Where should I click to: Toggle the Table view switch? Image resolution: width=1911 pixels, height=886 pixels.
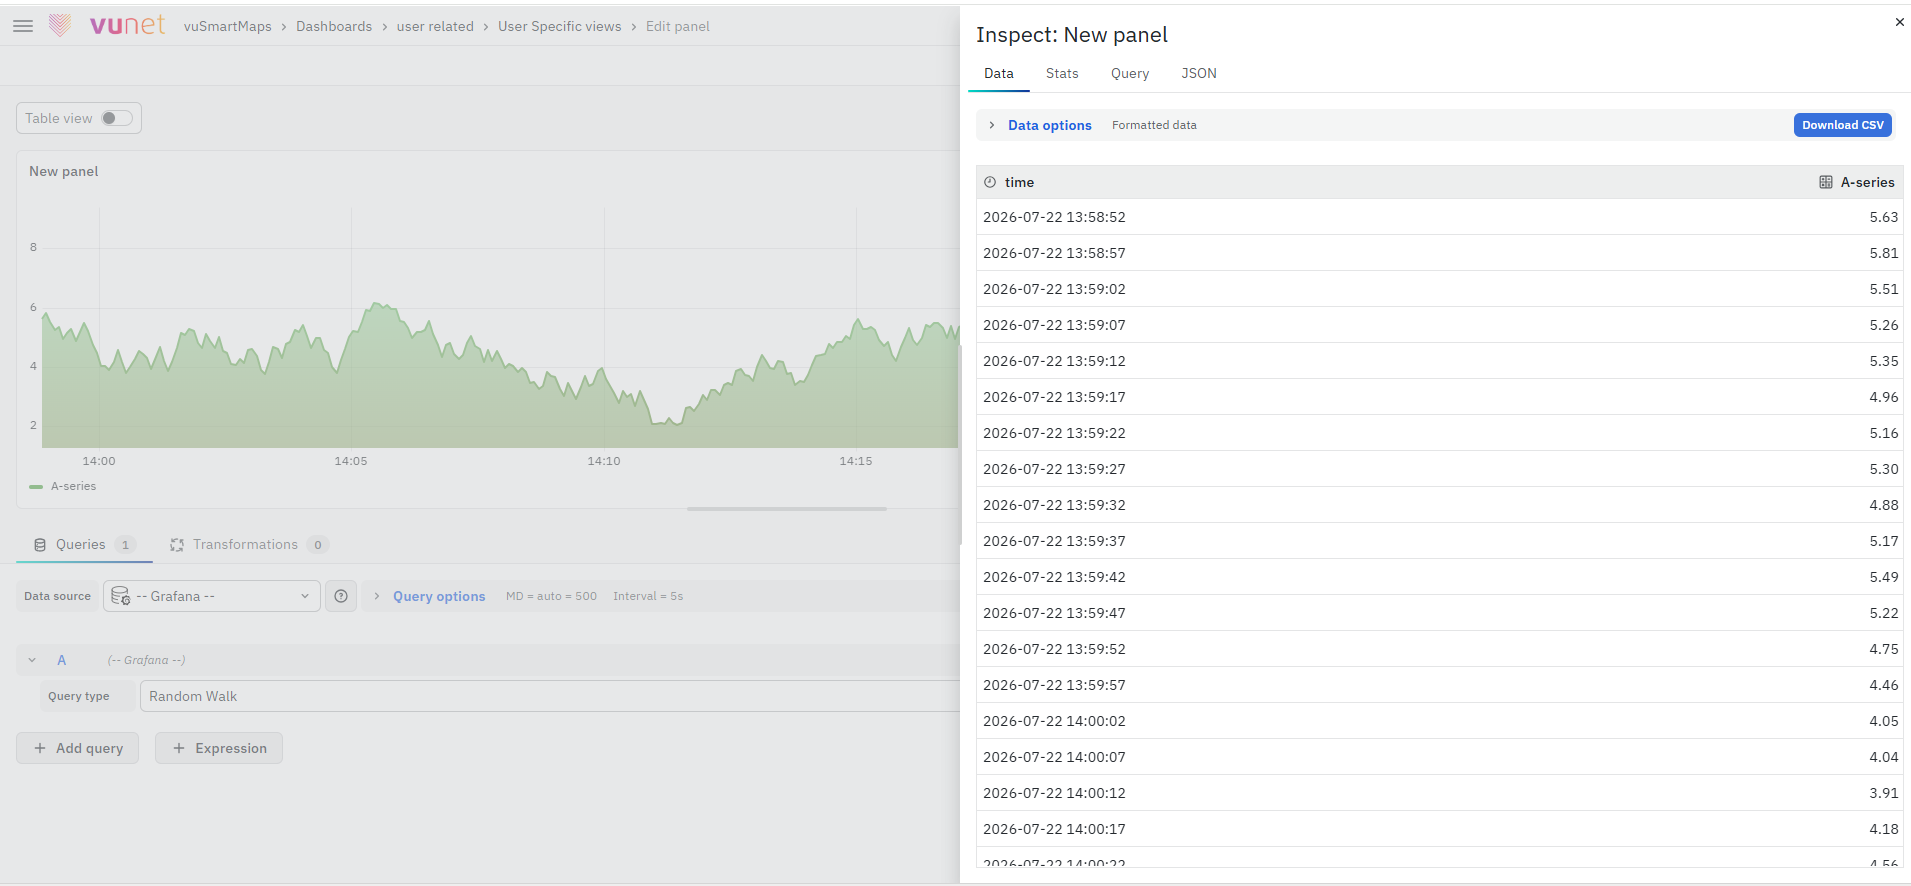pos(116,118)
